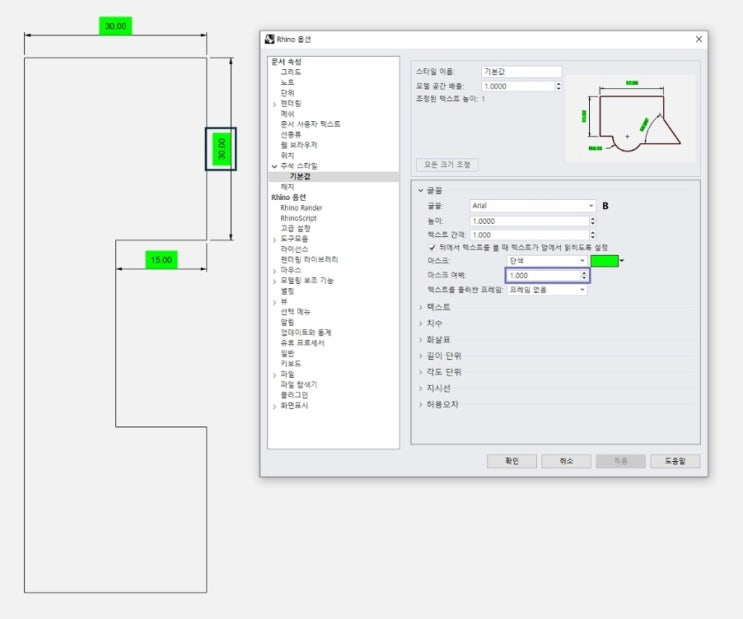This screenshot has height=619, width=743.
Task: Adjust the 높이 stepper arrows
Action: (592, 221)
